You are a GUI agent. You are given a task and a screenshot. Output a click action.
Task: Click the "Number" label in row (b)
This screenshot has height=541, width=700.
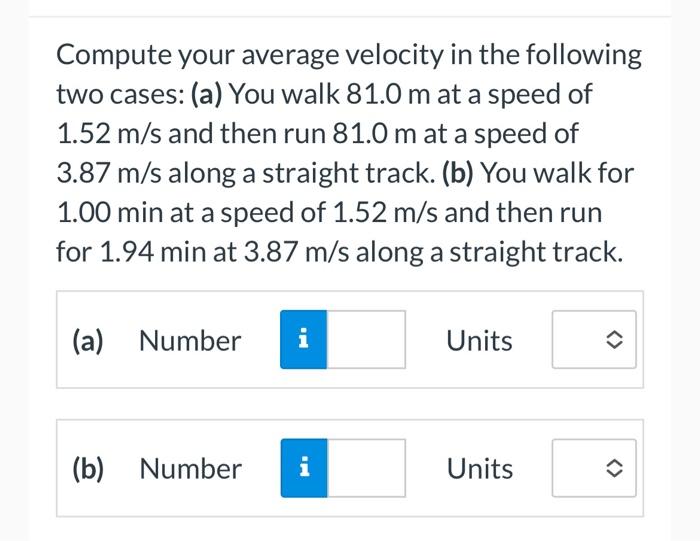[x=191, y=469]
